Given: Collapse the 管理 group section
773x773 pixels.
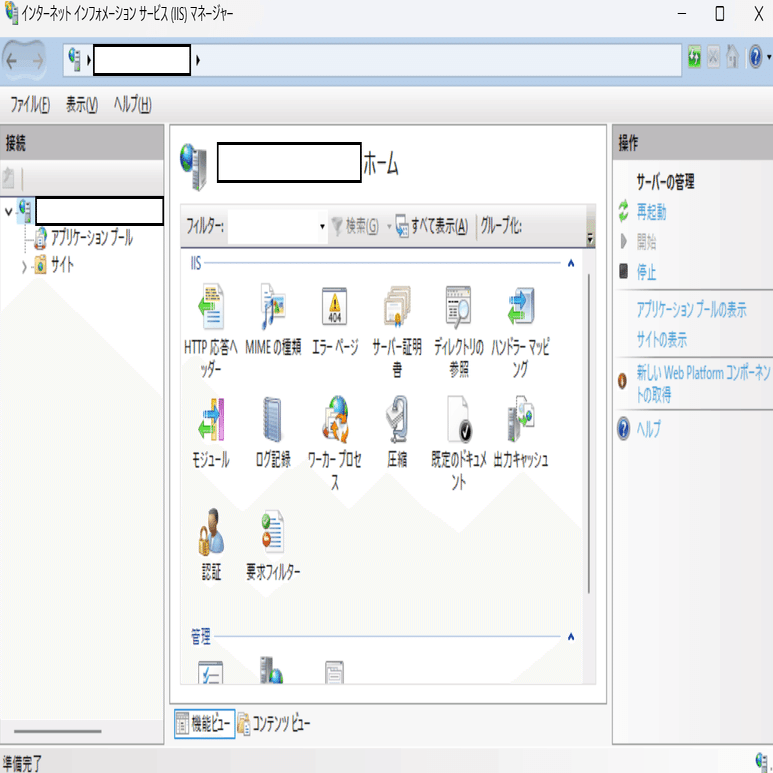Looking at the screenshot, I should 571,637.
